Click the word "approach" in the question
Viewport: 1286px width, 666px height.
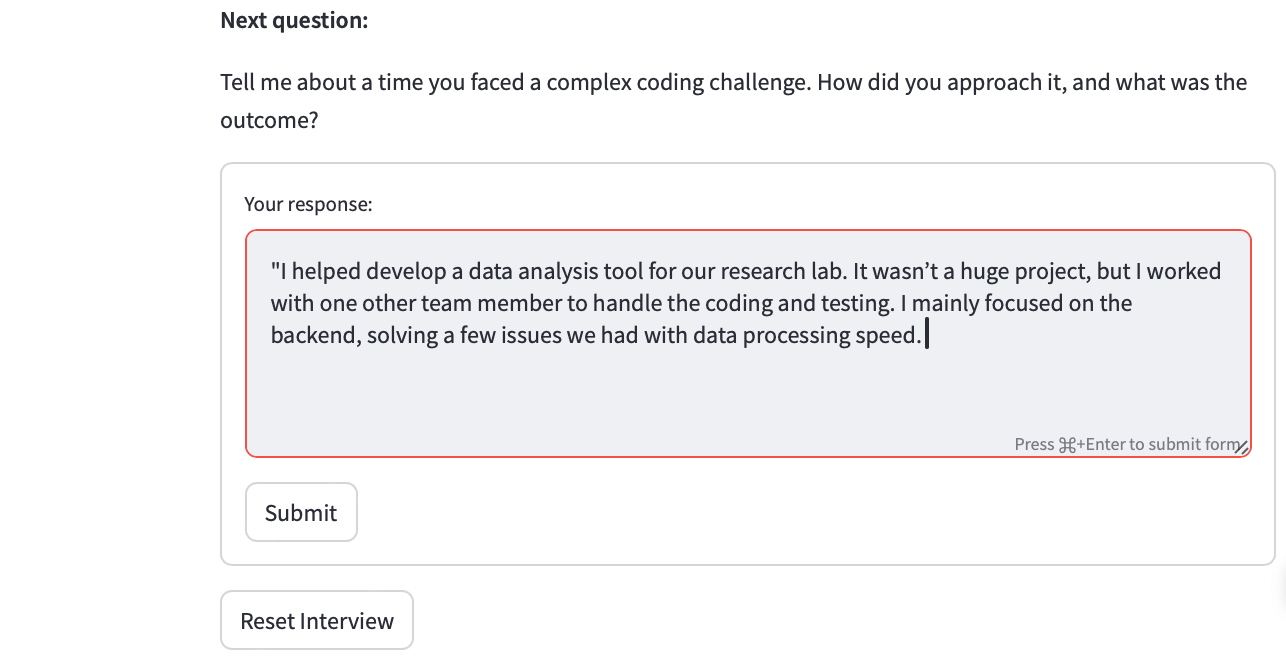coord(955,82)
